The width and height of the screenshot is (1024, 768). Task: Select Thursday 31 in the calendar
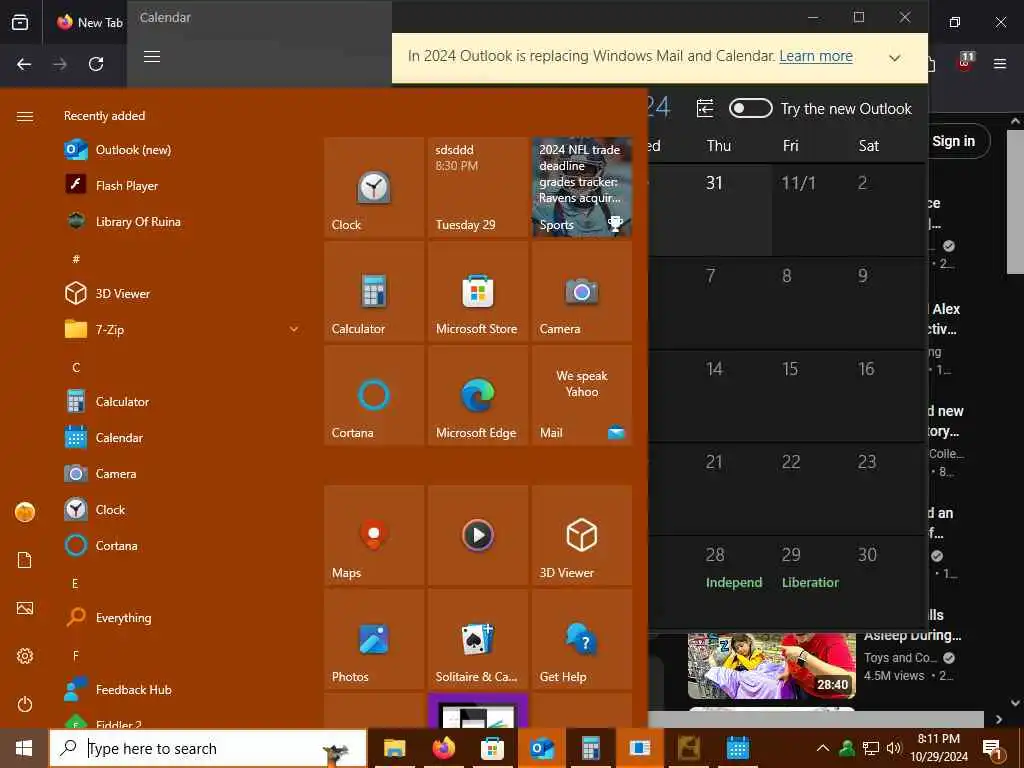point(733,209)
